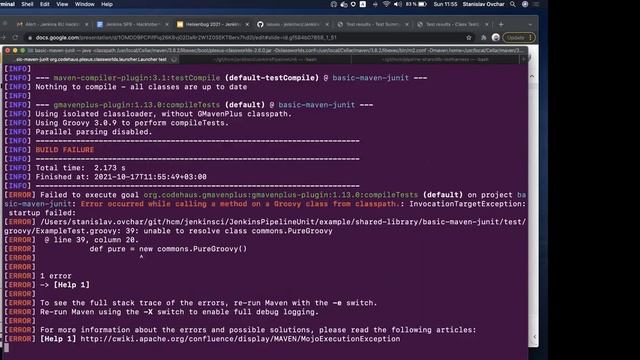Close the Heisenbug 2021 browser tab
This screenshot has width=640, height=360.
click(x=247, y=24)
